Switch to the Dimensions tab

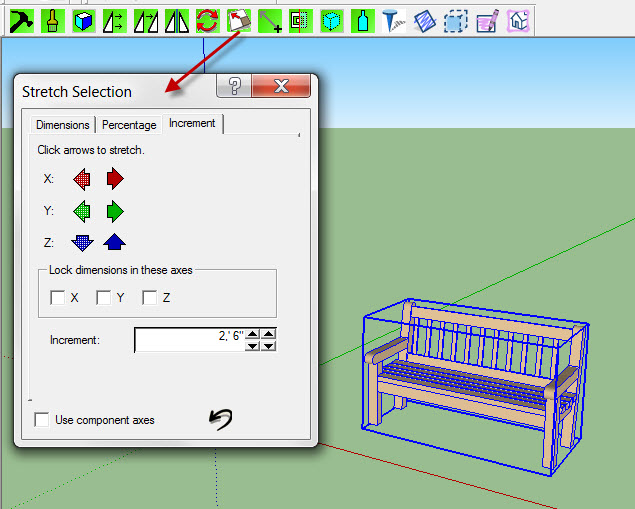(63, 125)
